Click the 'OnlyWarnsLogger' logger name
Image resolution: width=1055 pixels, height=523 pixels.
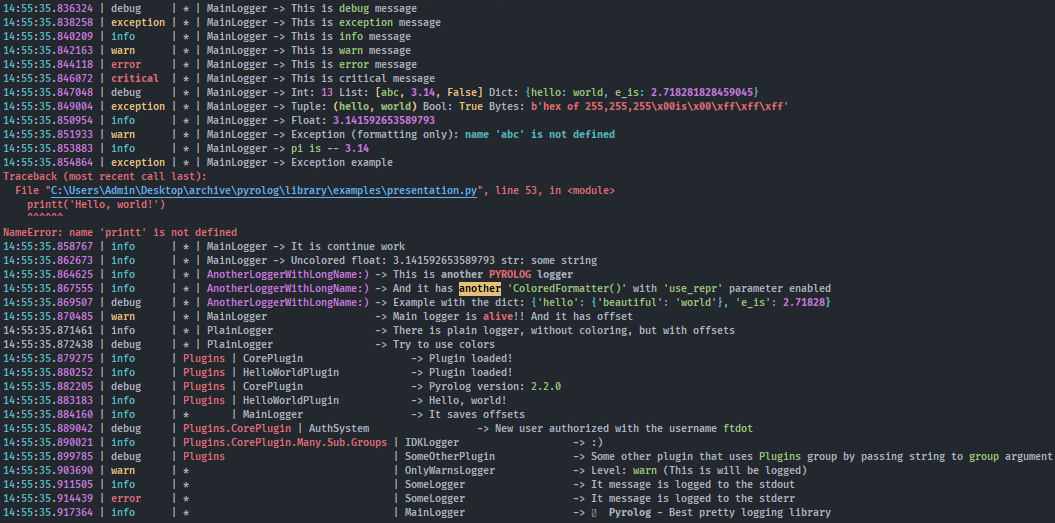(450, 470)
